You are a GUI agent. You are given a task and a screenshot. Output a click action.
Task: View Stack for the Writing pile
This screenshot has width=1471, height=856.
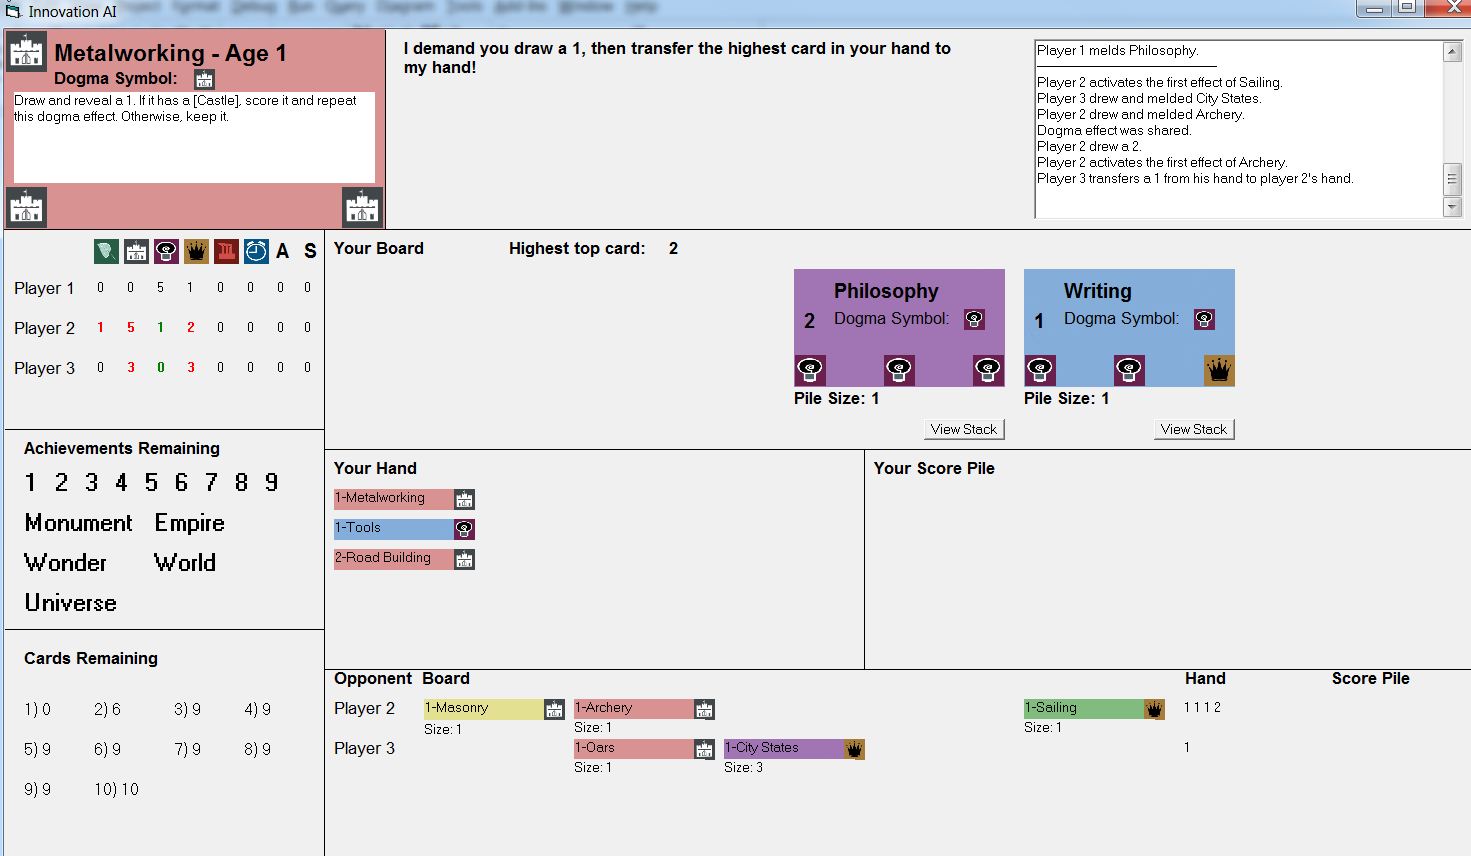1193,429
